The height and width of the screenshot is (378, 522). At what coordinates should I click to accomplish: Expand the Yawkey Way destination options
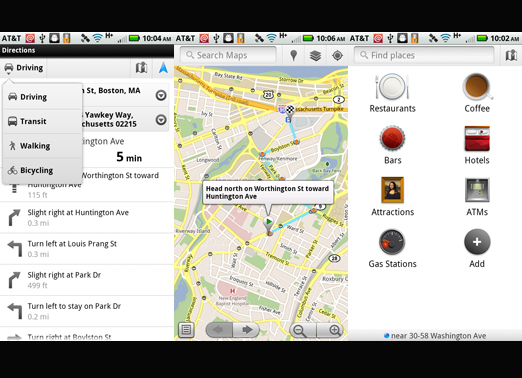pyautogui.click(x=161, y=120)
